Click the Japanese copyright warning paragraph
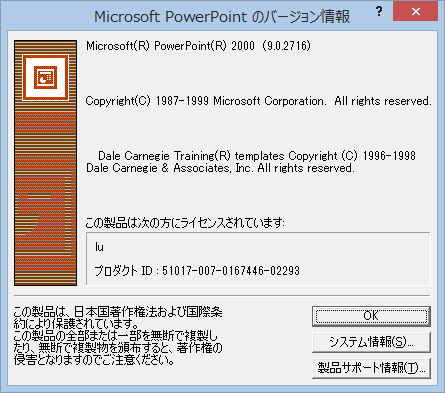Screen dimensions: 445x393 [118, 336]
